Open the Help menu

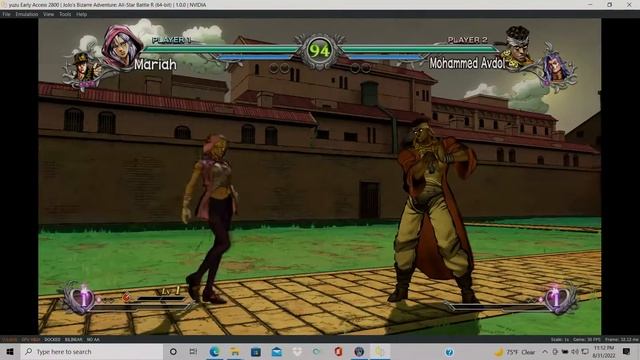[82, 14]
